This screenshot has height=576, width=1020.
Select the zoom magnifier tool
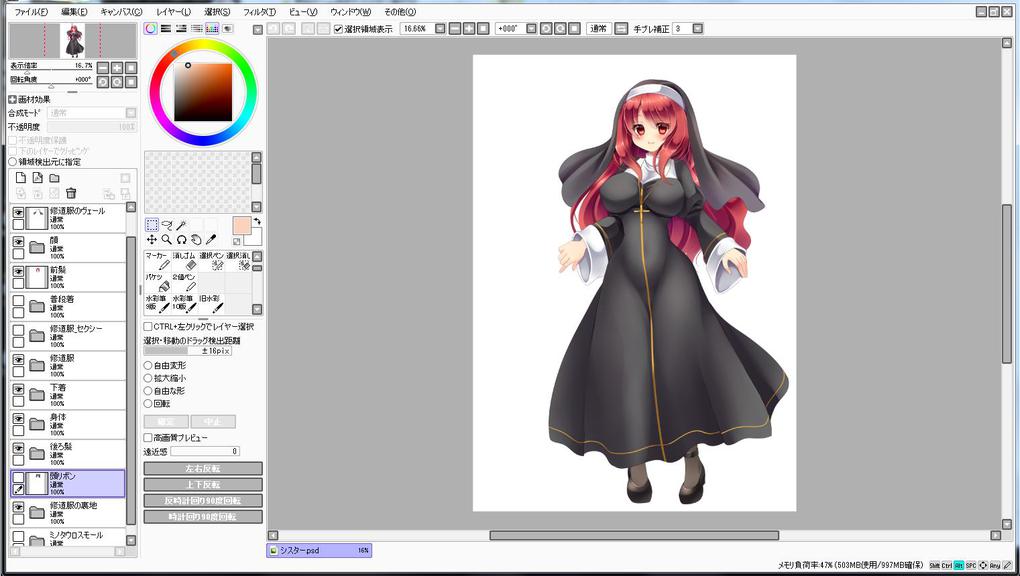tap(167, 240)
